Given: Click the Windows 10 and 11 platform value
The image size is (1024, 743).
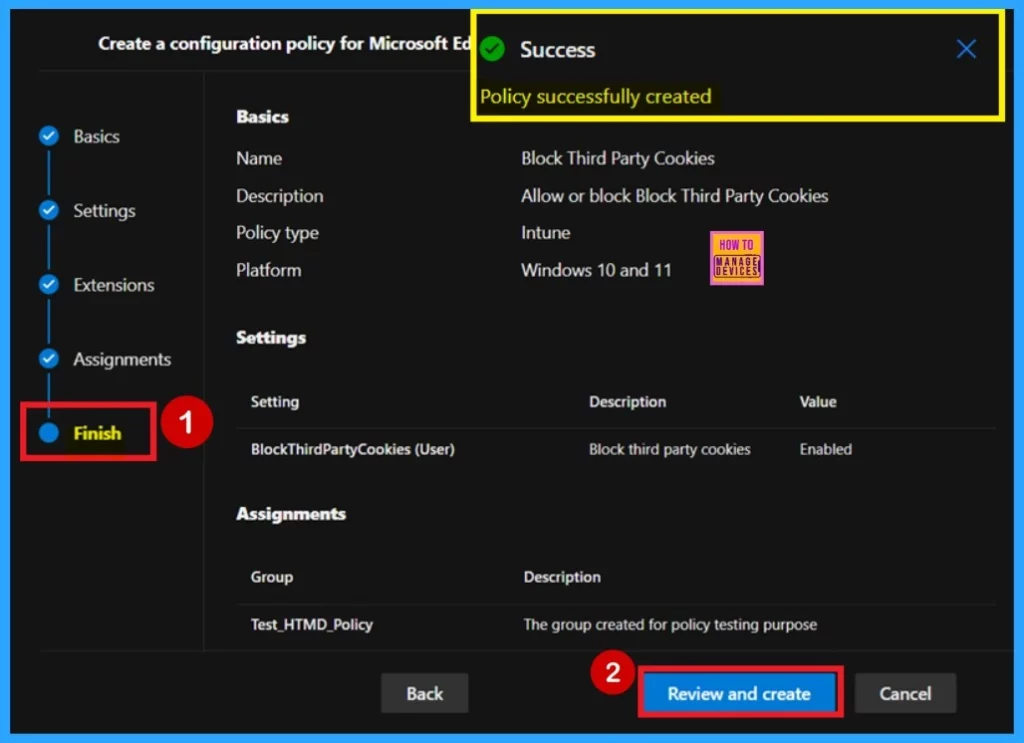Looking at the screenshot, I should 596,270.
